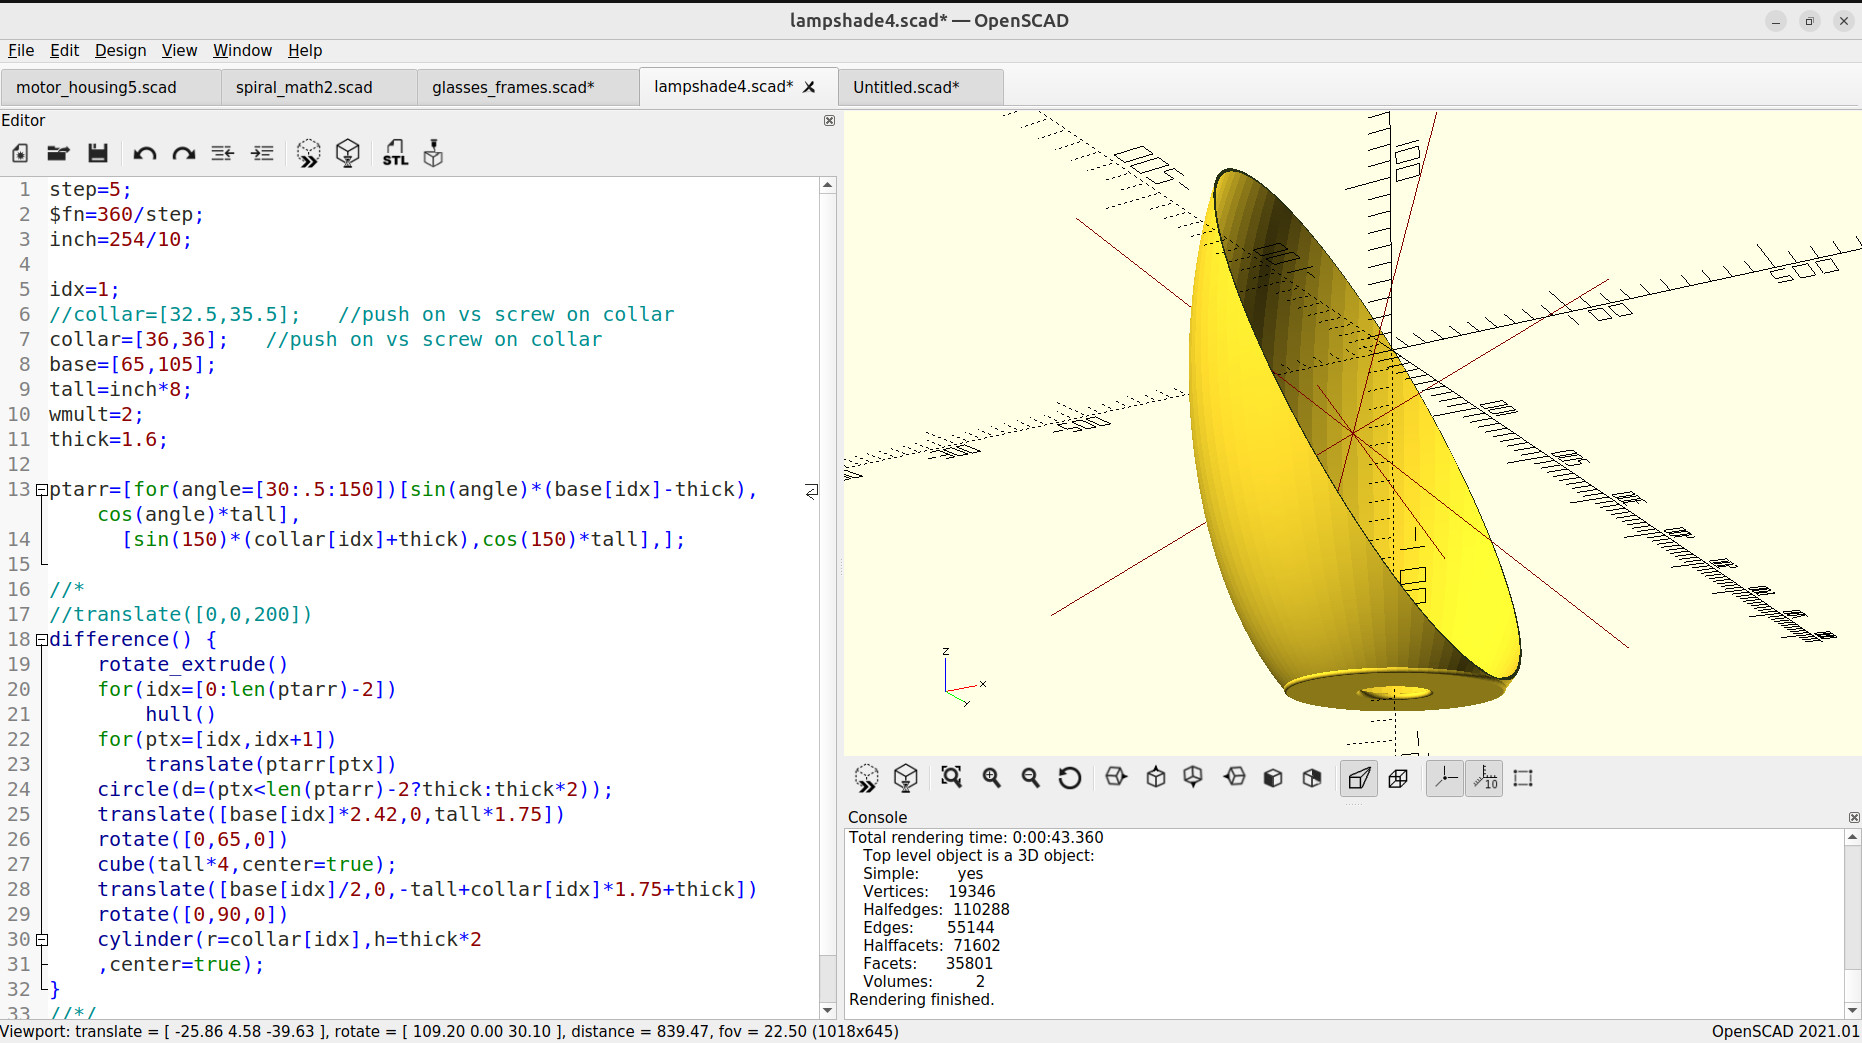Close the lampshade4.scad tab
1862x1043 pixels.
tap(809, 87)
